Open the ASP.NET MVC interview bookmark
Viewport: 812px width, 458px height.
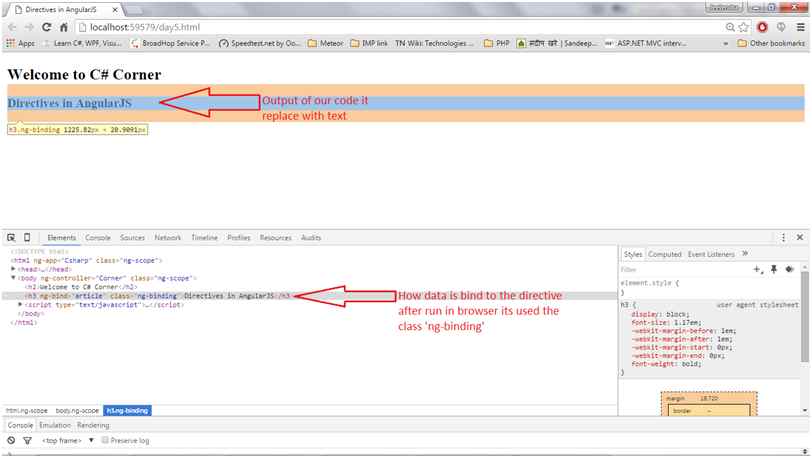[645, 44]
